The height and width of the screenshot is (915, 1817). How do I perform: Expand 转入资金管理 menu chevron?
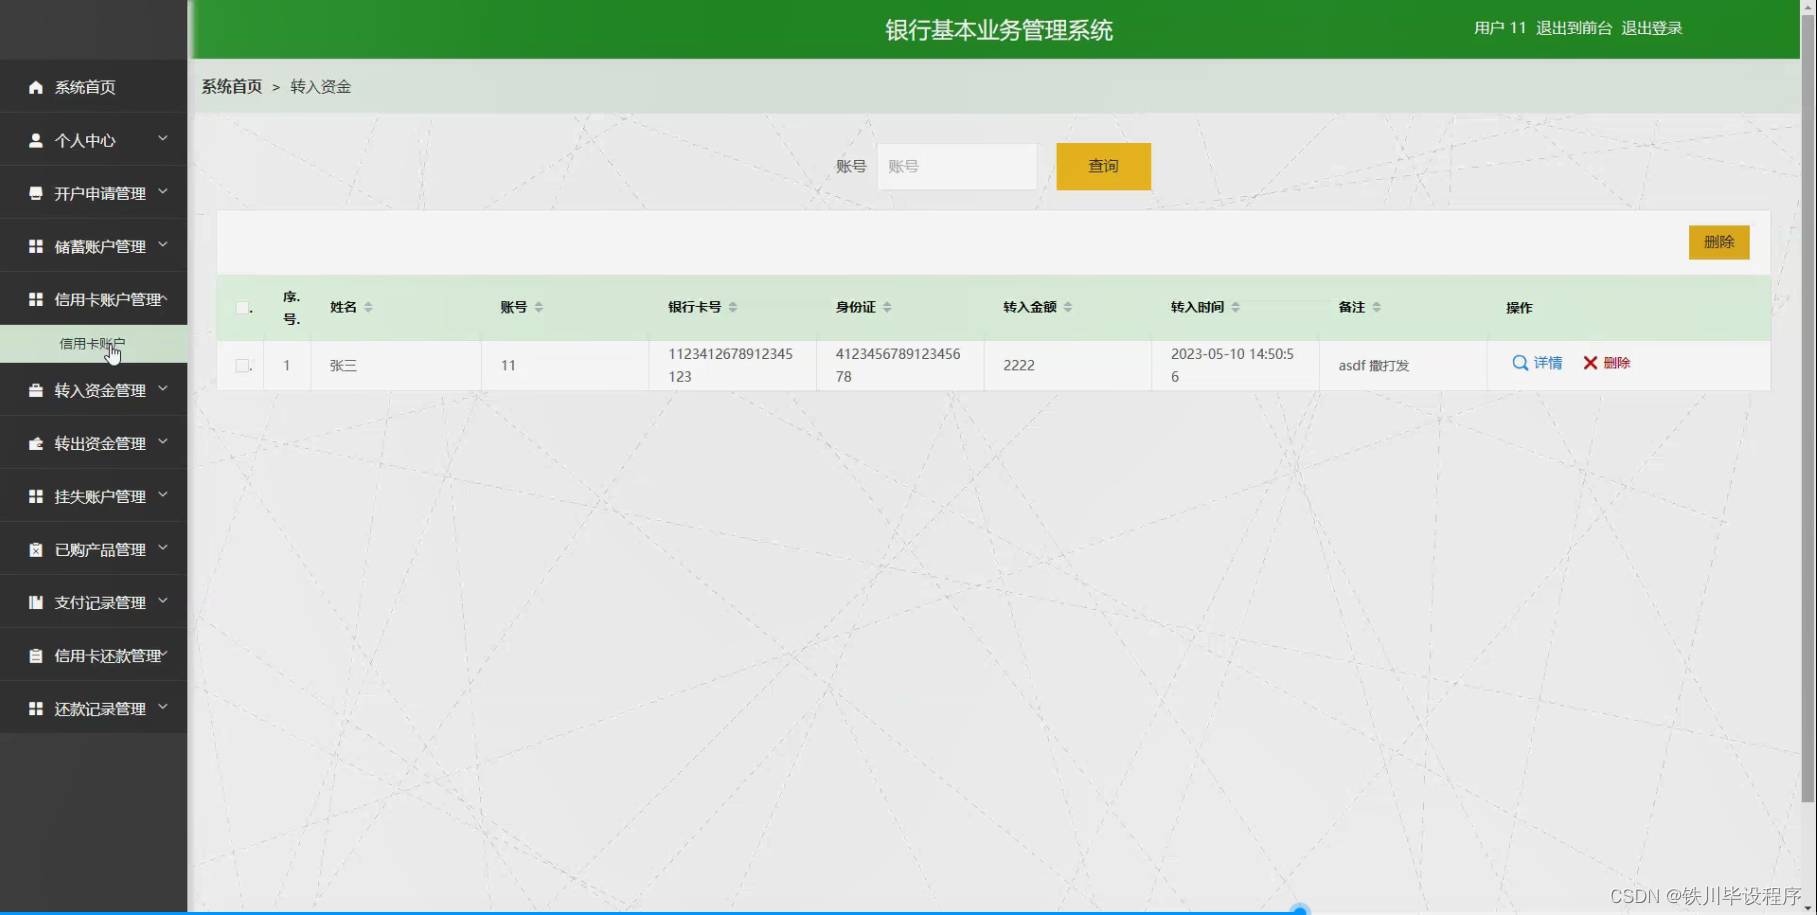tap(163, 388)
